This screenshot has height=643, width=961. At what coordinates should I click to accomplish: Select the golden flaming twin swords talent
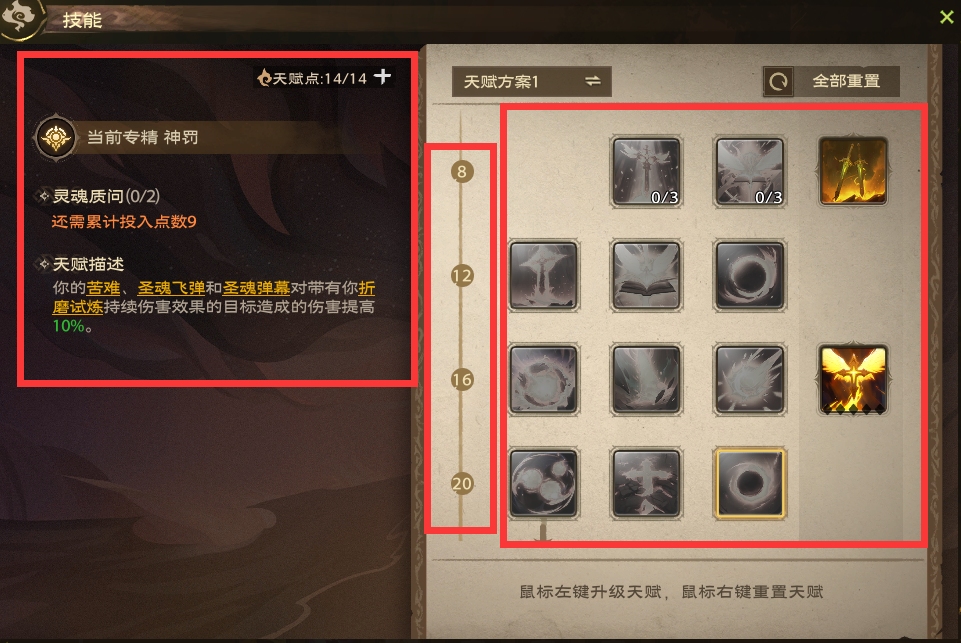[853, 171]
